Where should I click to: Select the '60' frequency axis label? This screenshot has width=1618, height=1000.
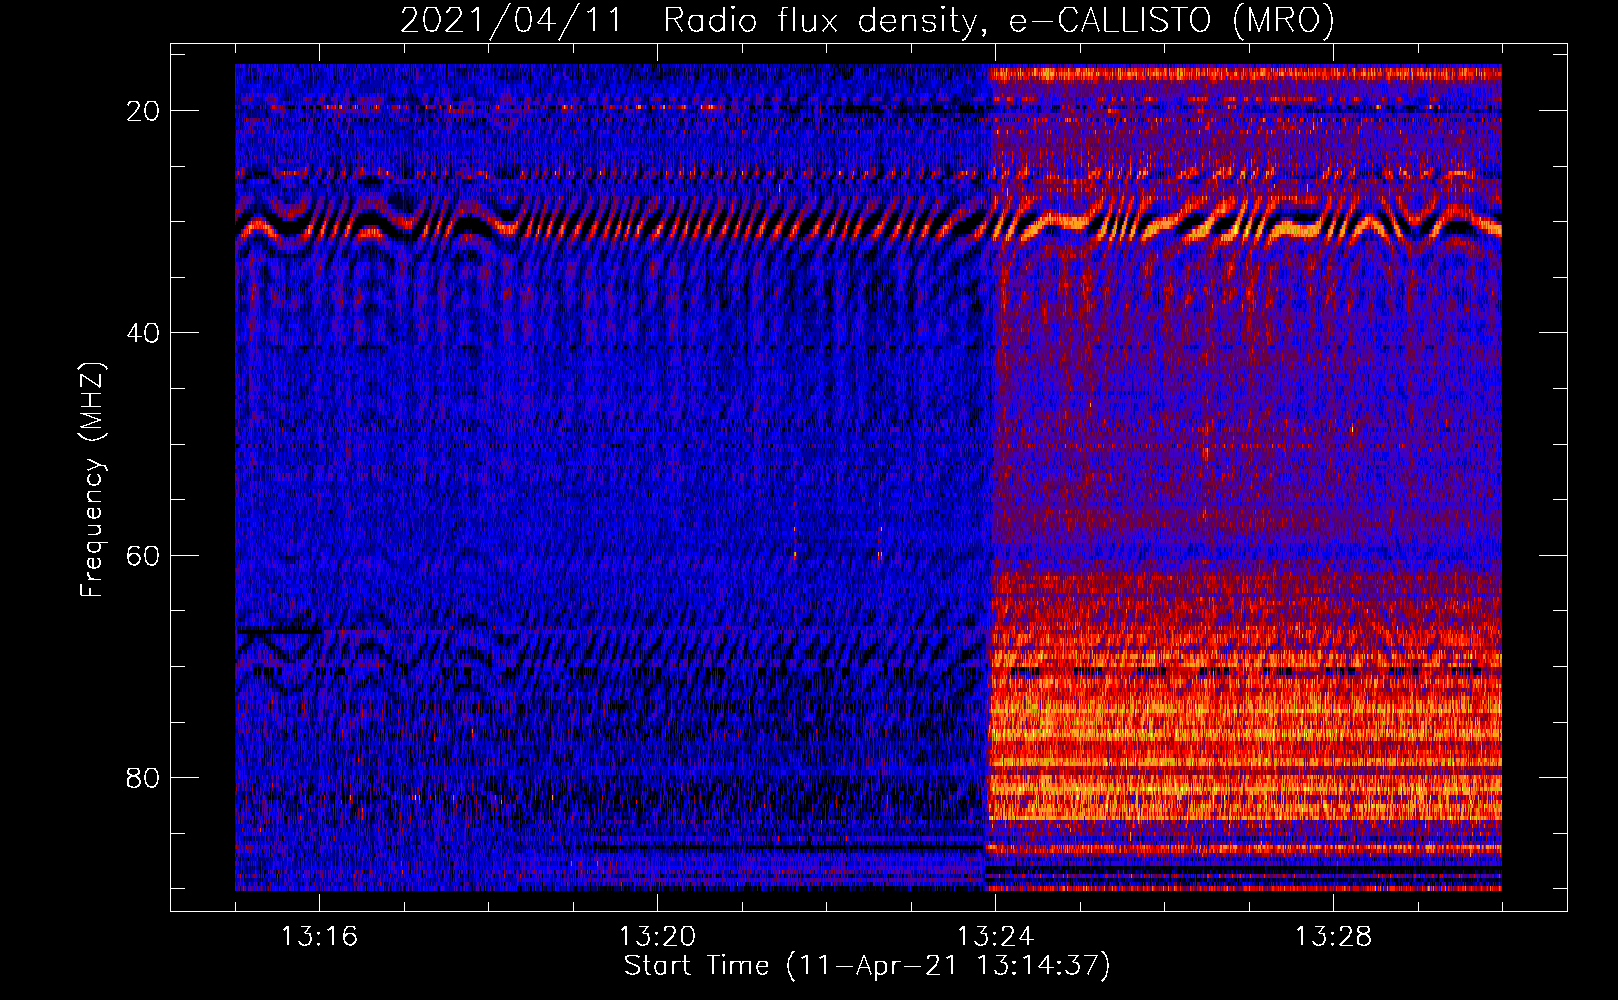click(144, 555)
